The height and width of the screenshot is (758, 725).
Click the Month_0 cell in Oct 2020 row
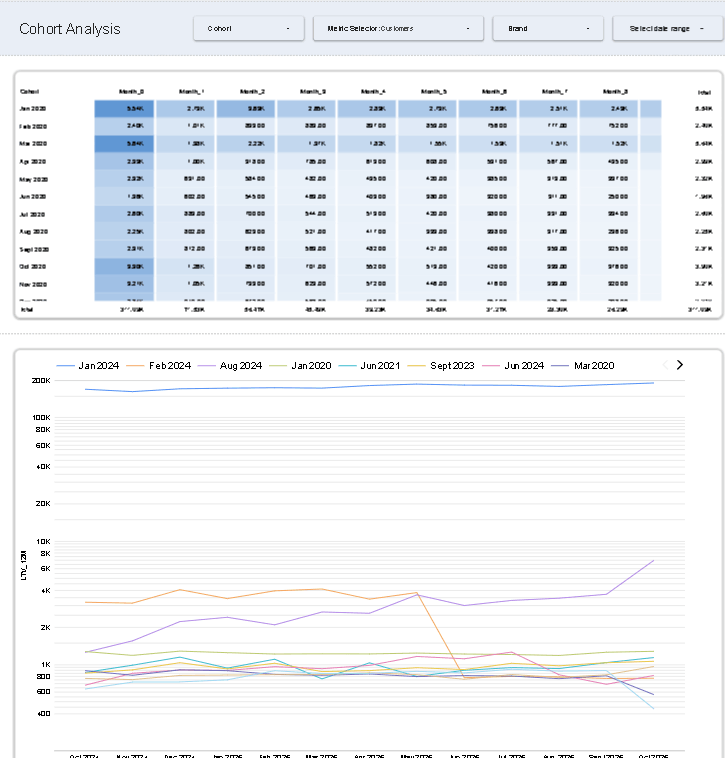(124, 267)
